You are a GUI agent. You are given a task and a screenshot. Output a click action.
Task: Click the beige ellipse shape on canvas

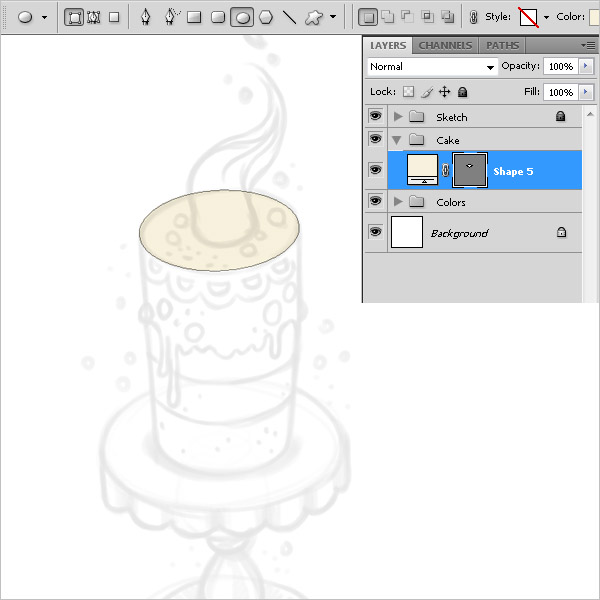[219, 230]
